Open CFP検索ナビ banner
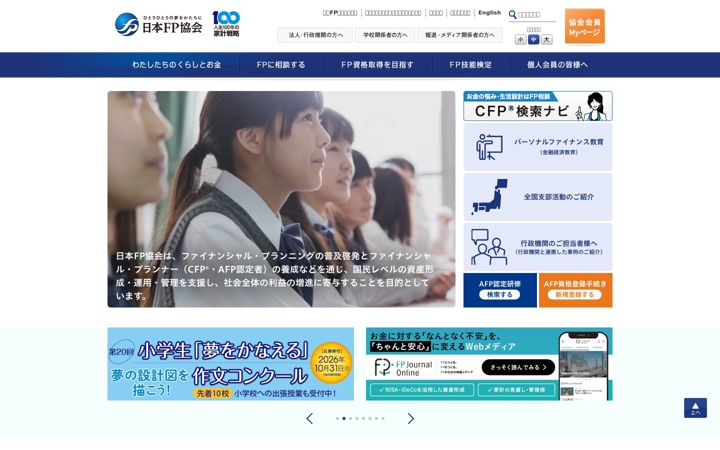This screenshot has height=450, width=720. [538, 106]
